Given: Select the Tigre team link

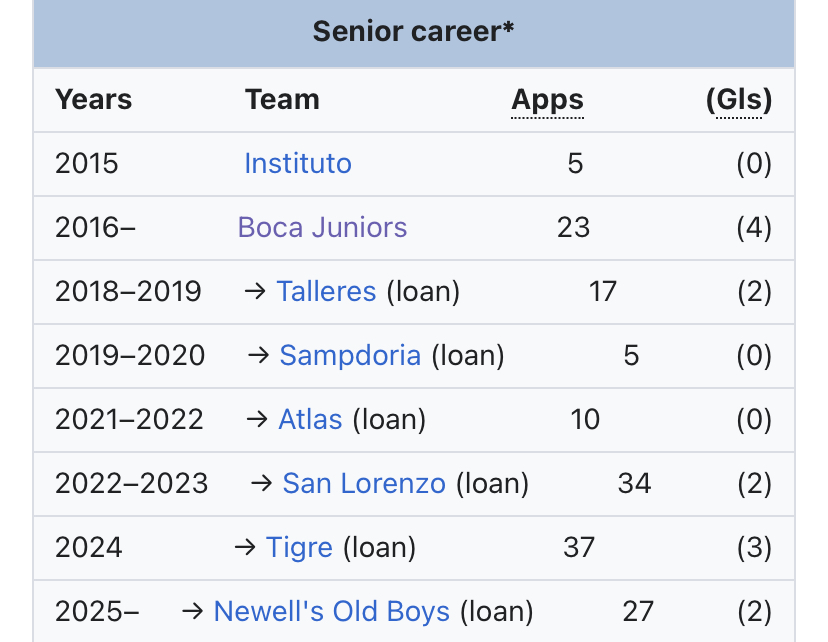Looking at the screenshot, I should point(299,547).
